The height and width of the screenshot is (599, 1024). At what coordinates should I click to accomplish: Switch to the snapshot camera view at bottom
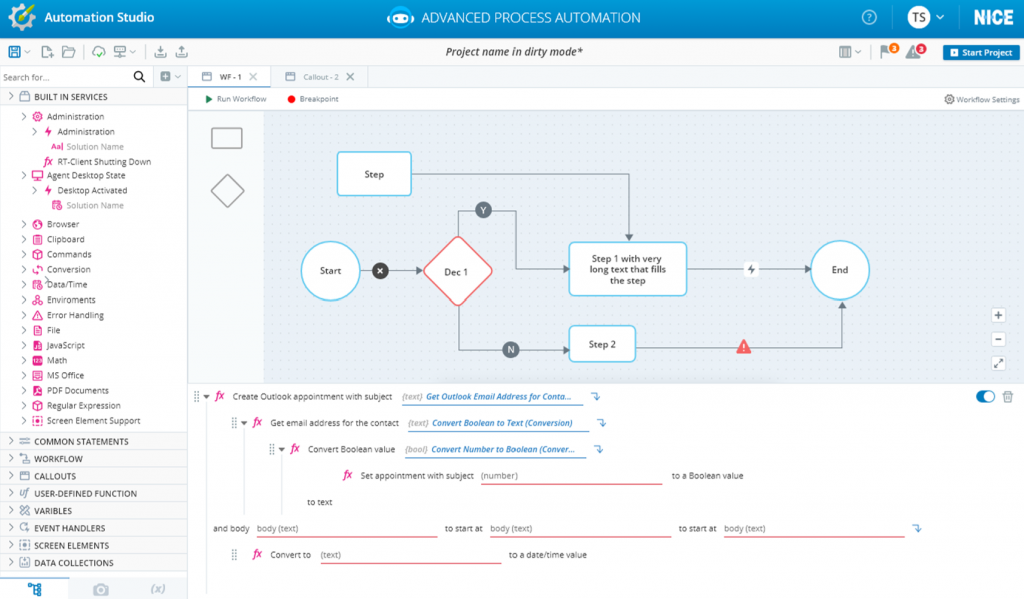(99, 589)
